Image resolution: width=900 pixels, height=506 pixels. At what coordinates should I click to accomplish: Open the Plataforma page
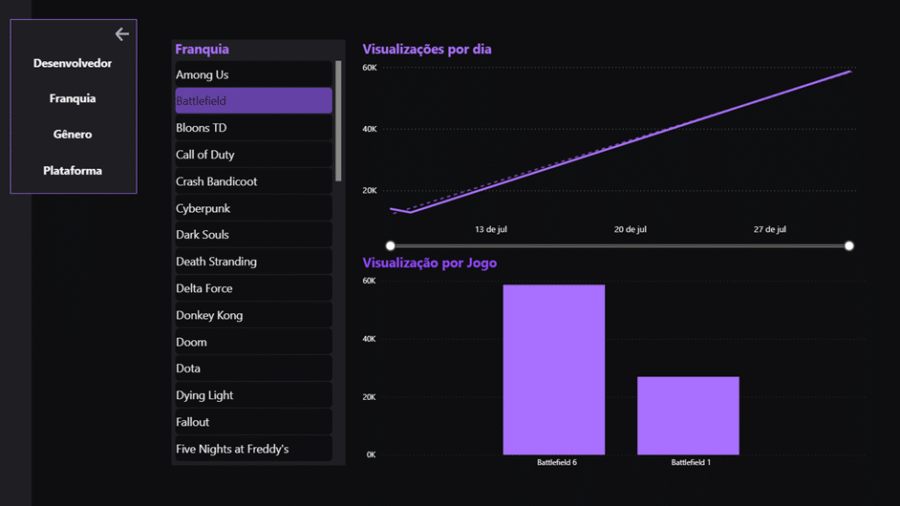click(x=72, y=171)
